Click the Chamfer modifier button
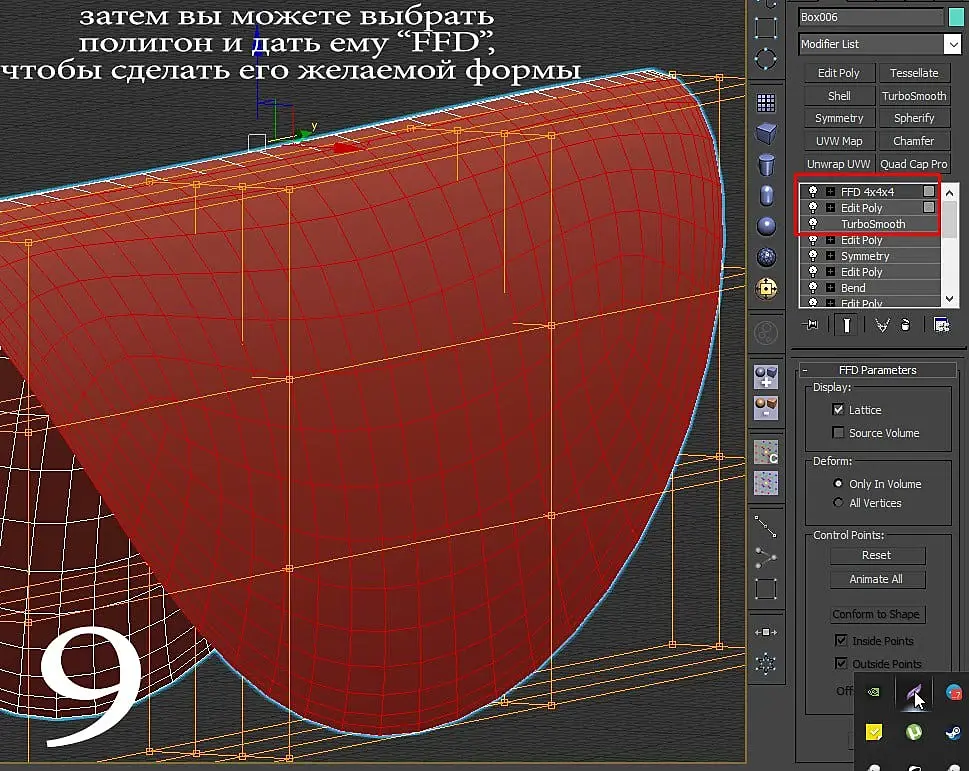969x771 pixels. tap(914, 141)
